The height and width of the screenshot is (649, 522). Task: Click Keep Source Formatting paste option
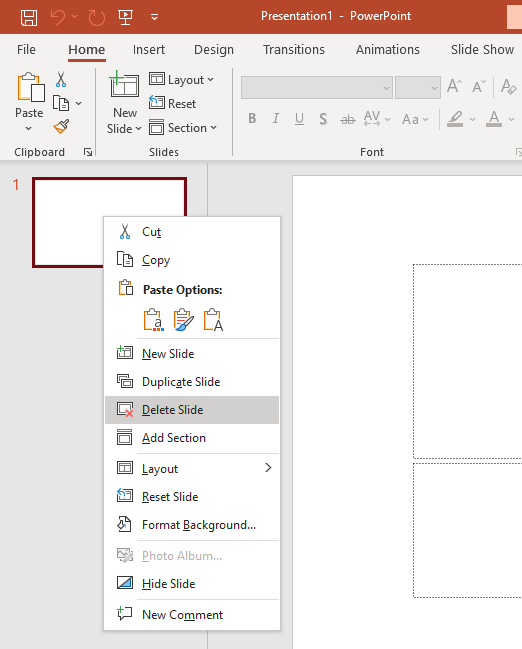pyautogui.click(x=183, y=320)
